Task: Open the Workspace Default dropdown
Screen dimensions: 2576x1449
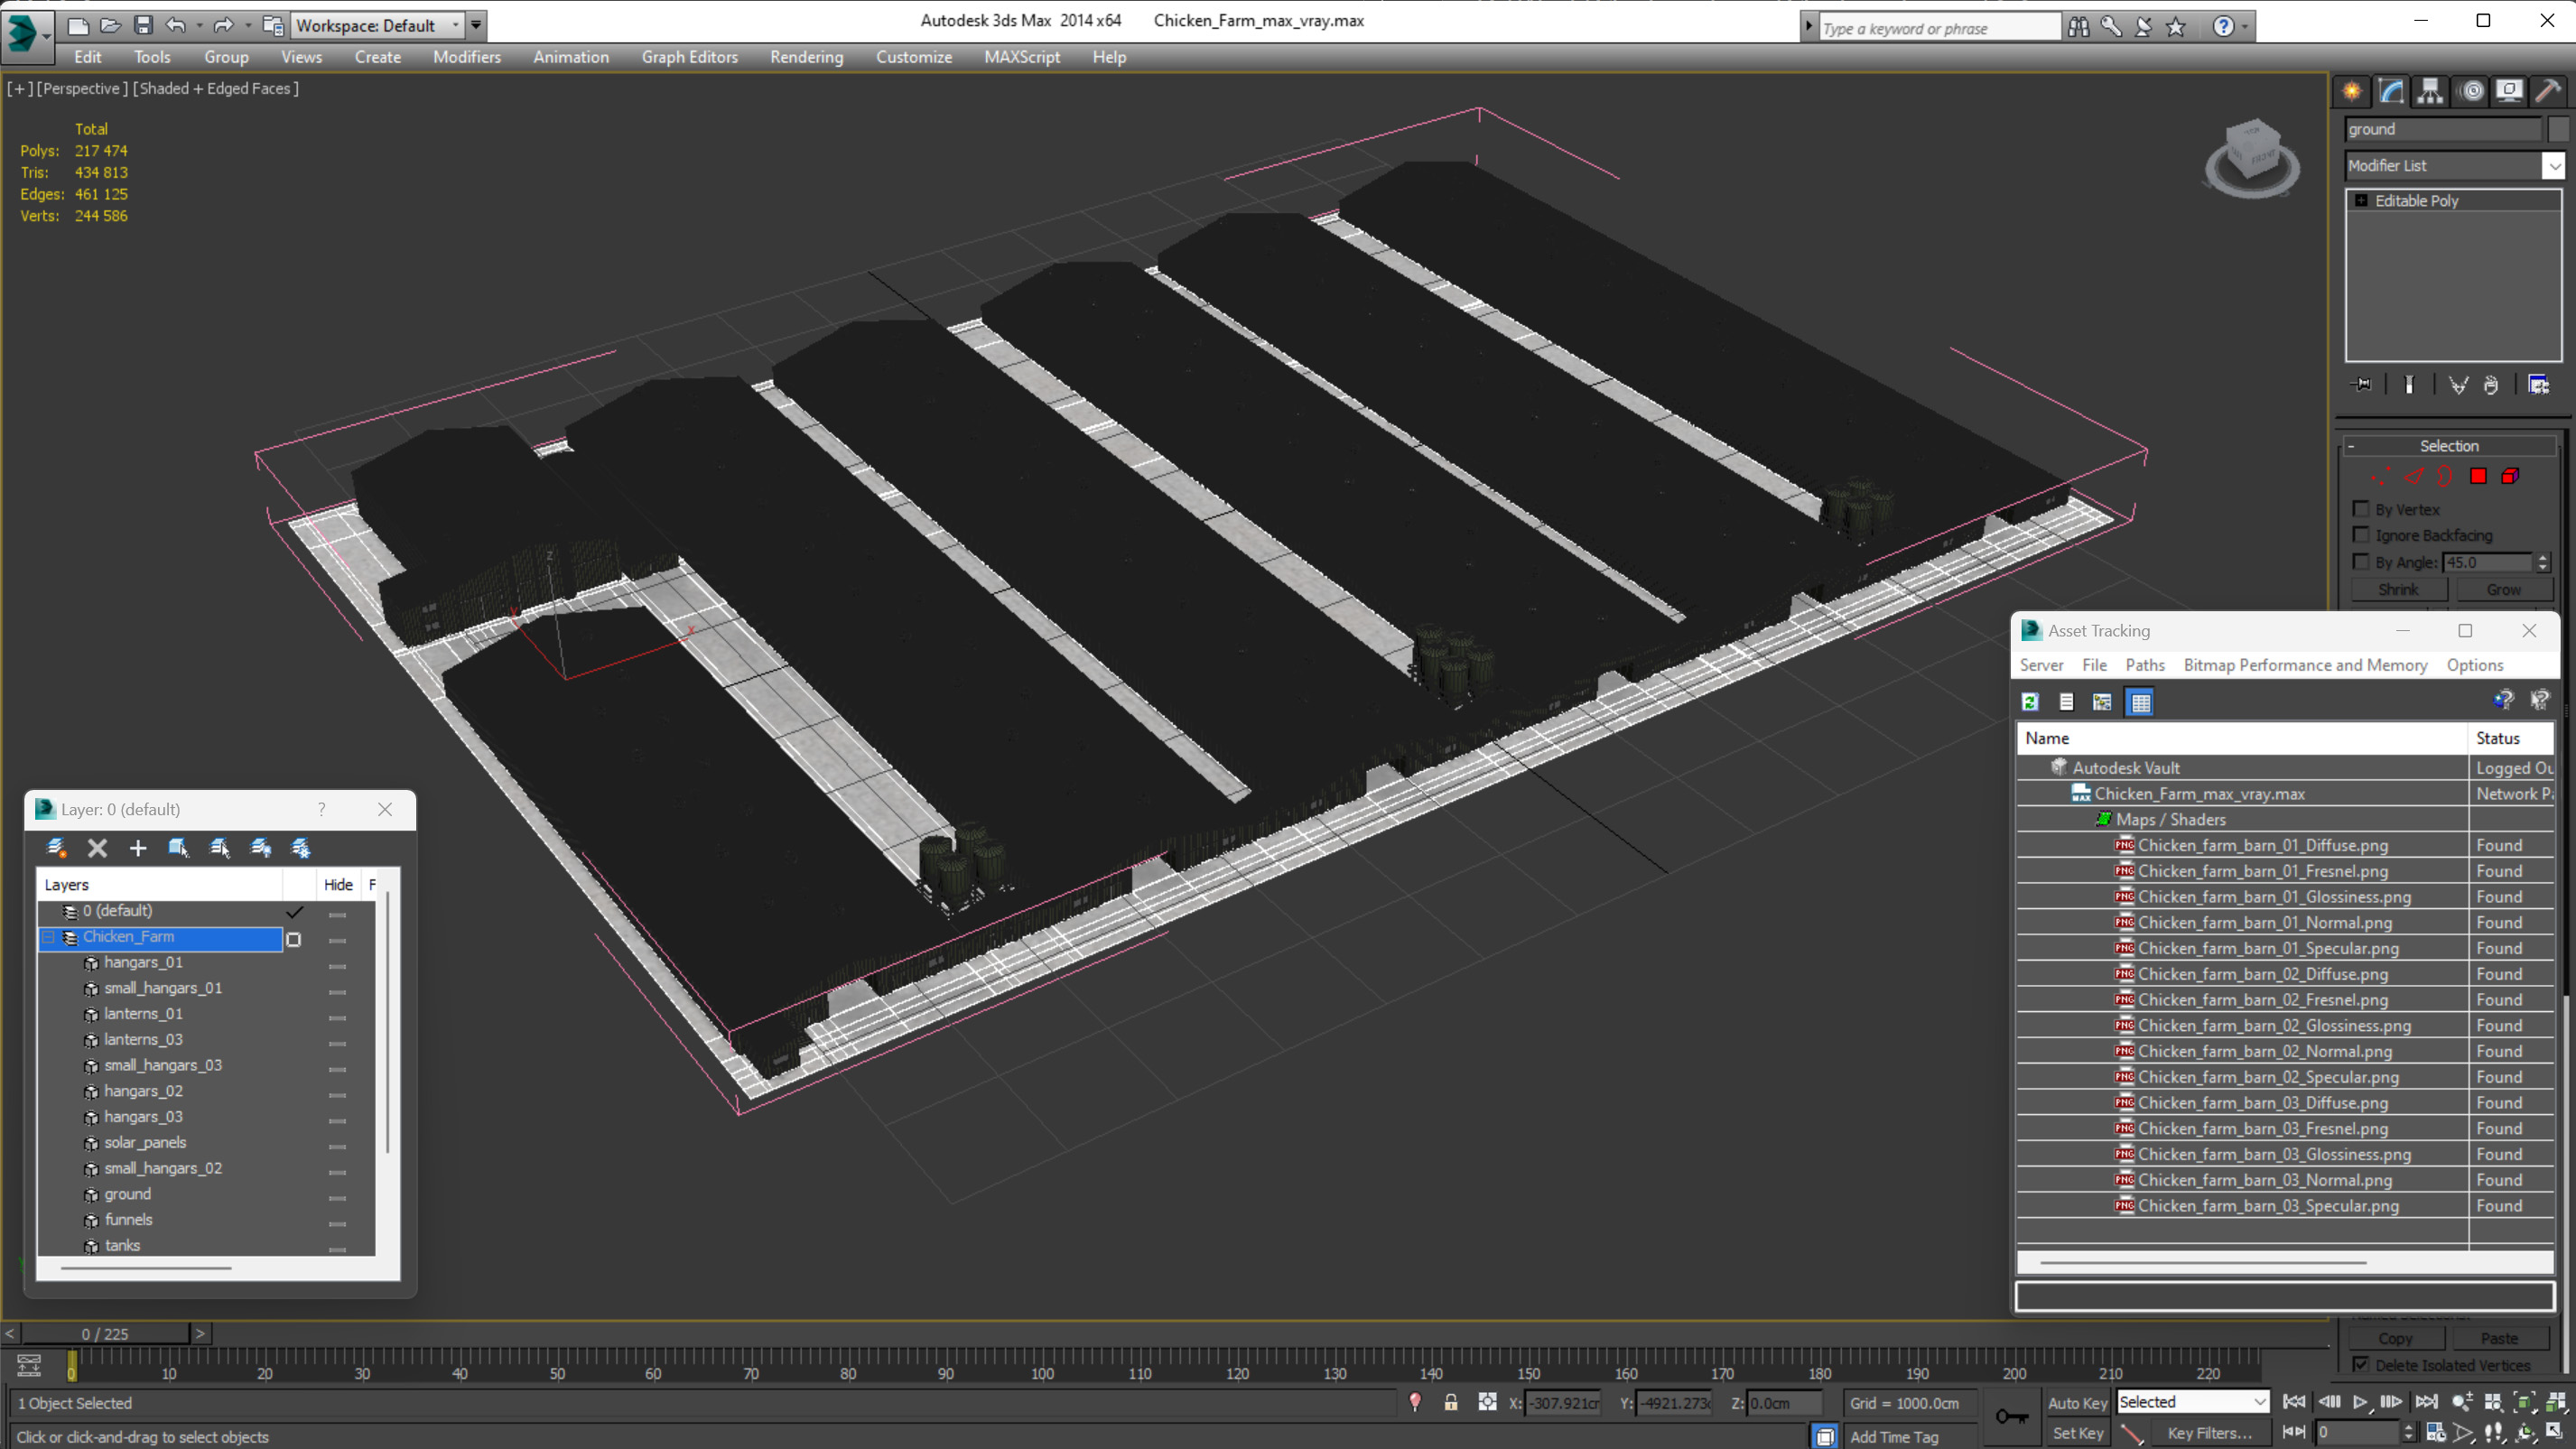Action: [377, 25]
